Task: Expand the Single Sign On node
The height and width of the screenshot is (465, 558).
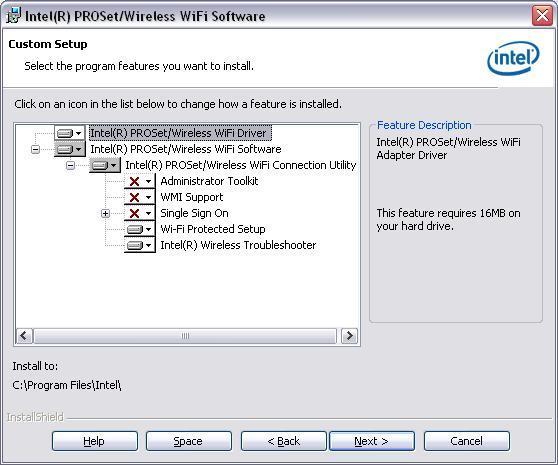Action: [x=105, y=213]
